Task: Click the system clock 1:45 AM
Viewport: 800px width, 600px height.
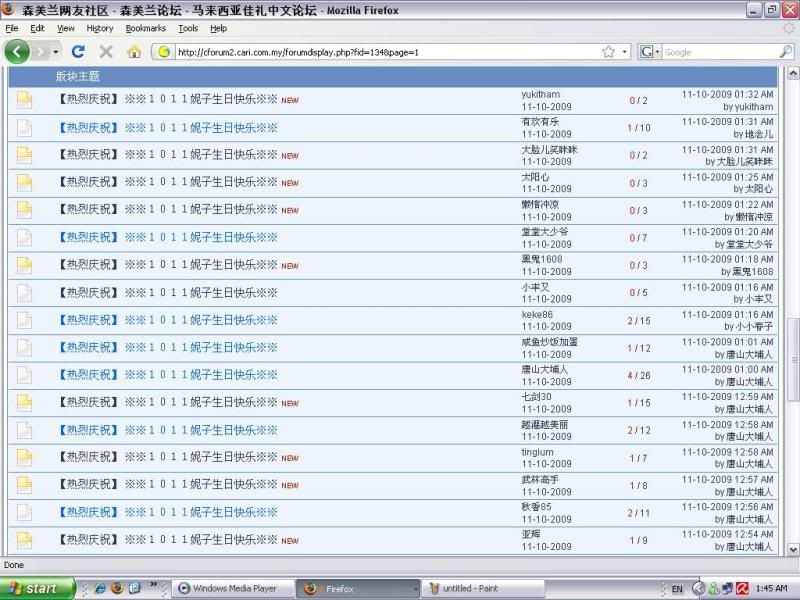Action: [771, 589]
